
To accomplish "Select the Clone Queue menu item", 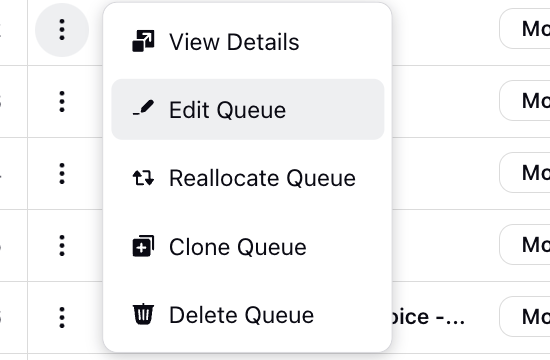I will coord(248,246).
